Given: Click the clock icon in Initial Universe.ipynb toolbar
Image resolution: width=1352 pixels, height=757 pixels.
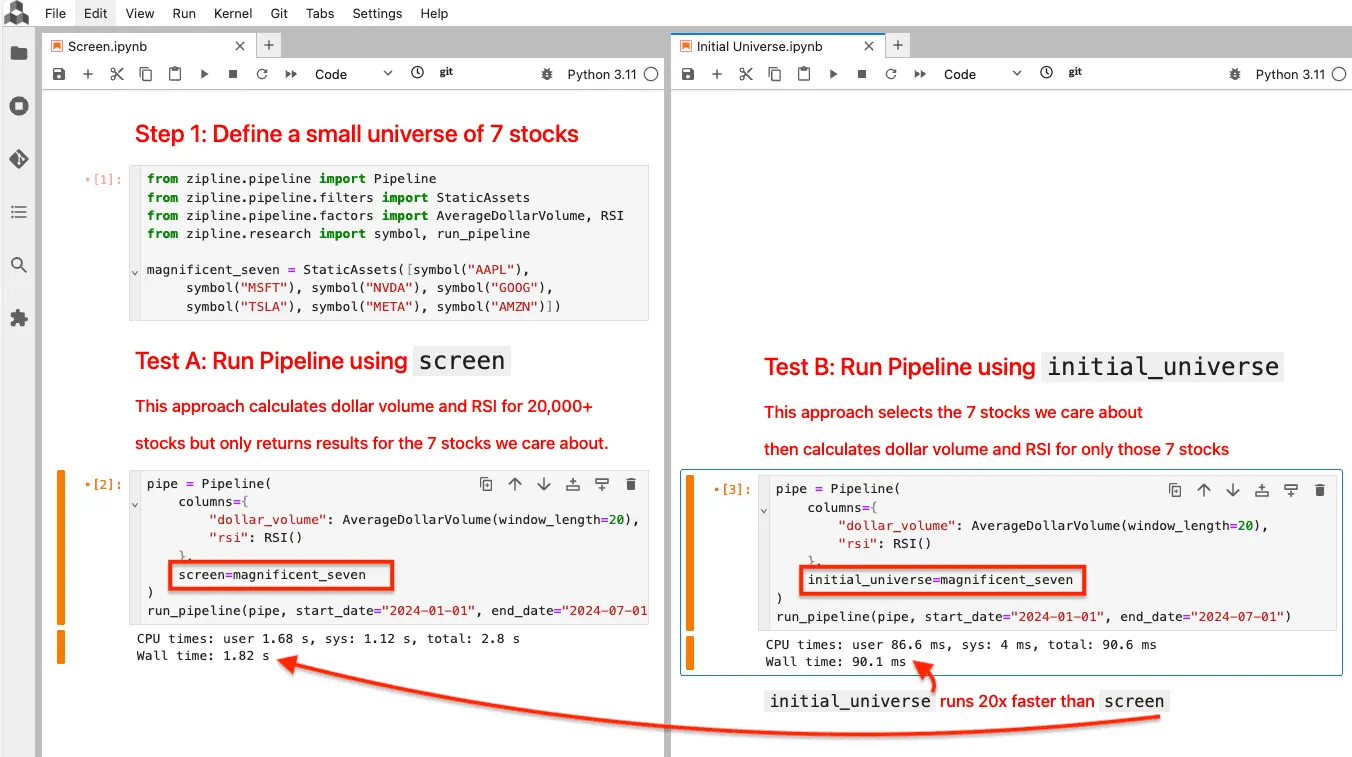Looking at the screenshot, I should point(1046,73).
